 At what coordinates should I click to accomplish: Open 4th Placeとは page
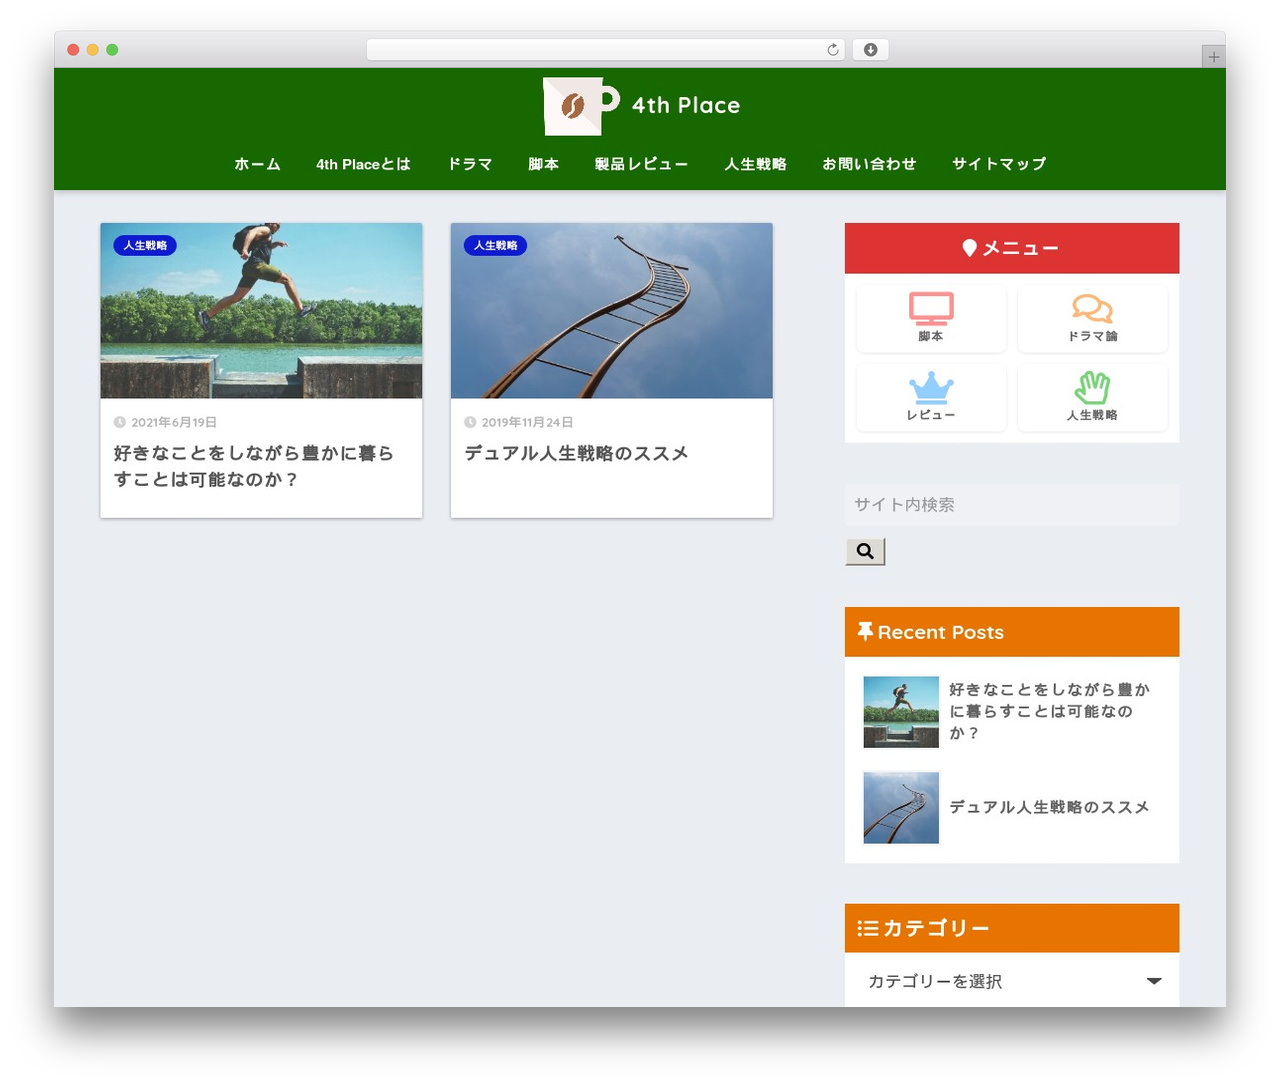[x=363, y=164]
